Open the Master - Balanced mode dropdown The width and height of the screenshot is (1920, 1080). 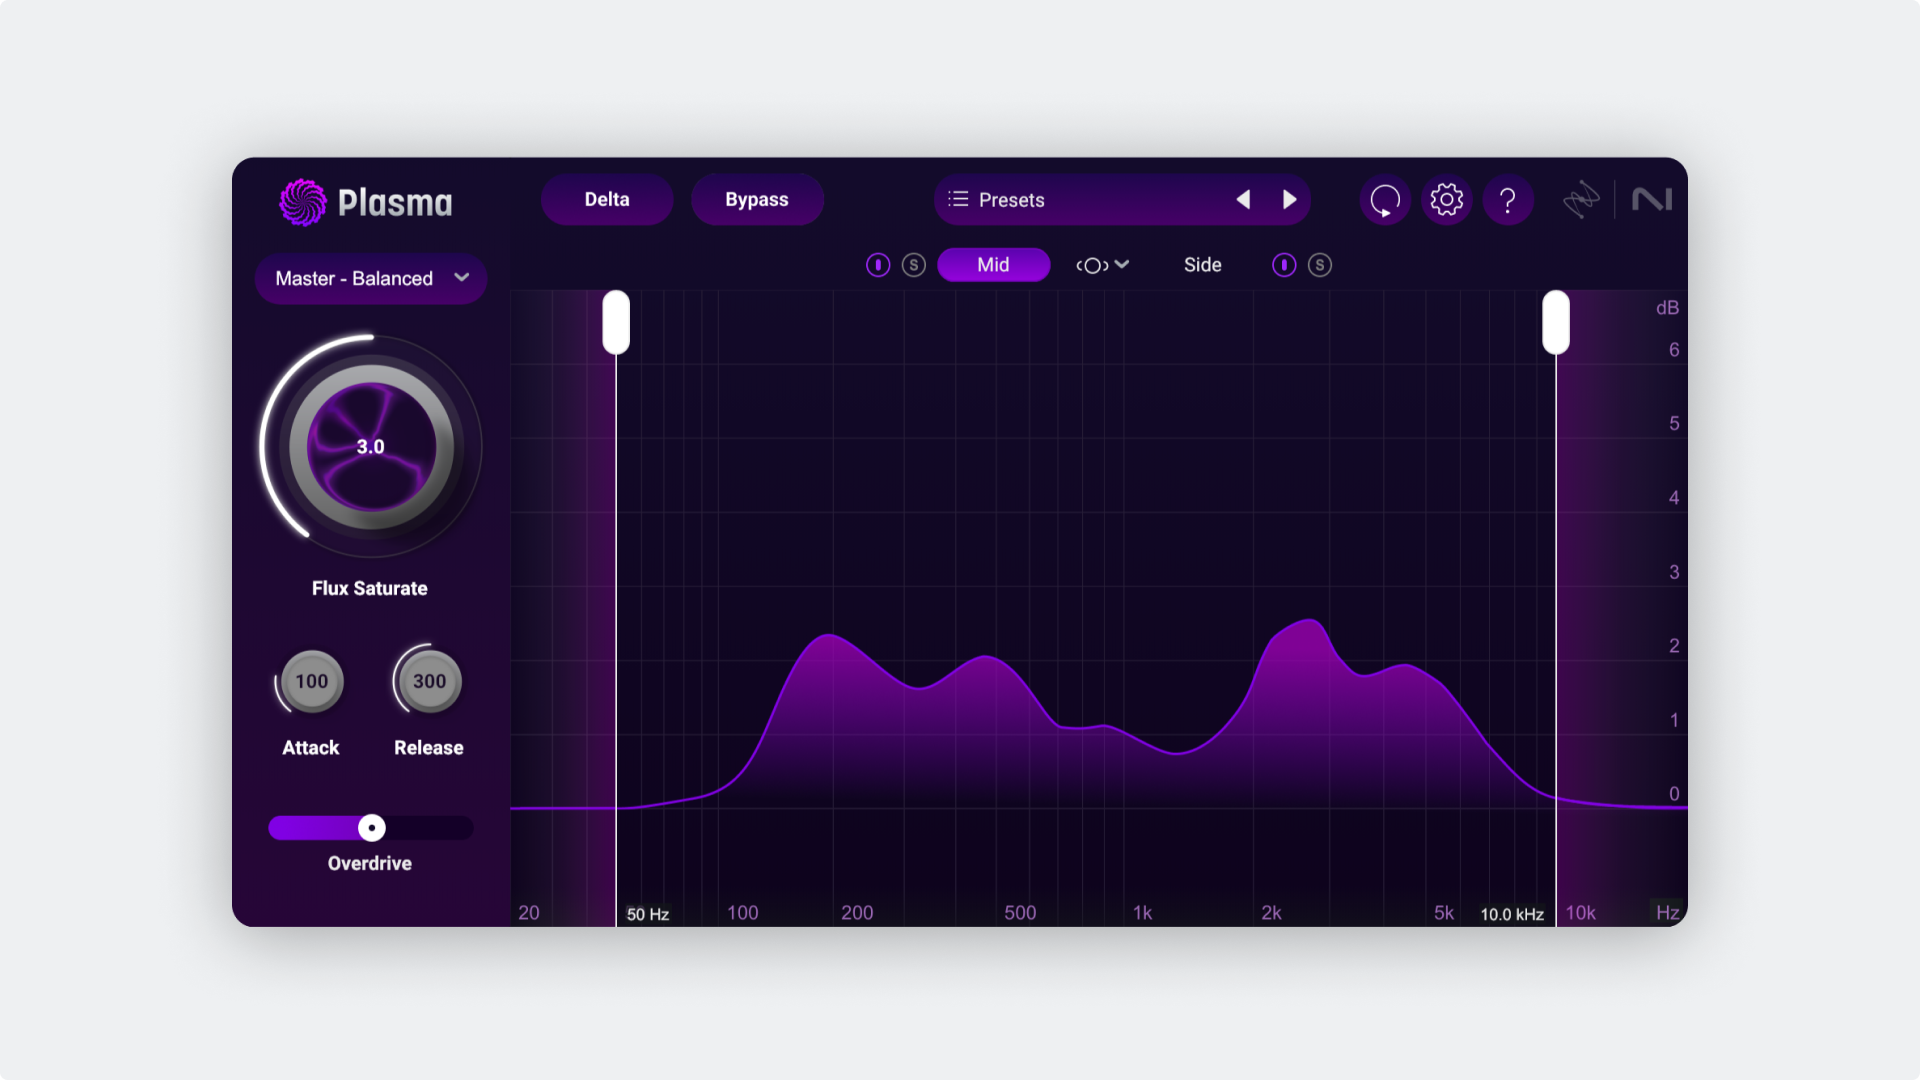[x=371, y=278]
